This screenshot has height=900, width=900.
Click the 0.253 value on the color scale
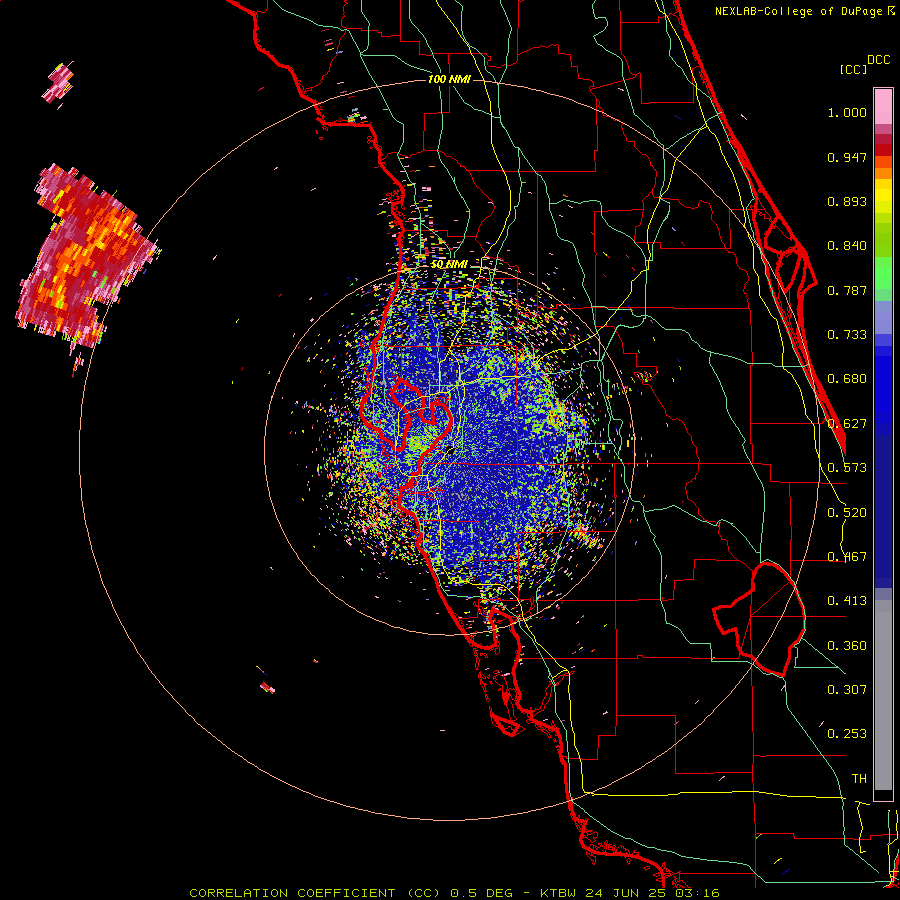[847, 734]
